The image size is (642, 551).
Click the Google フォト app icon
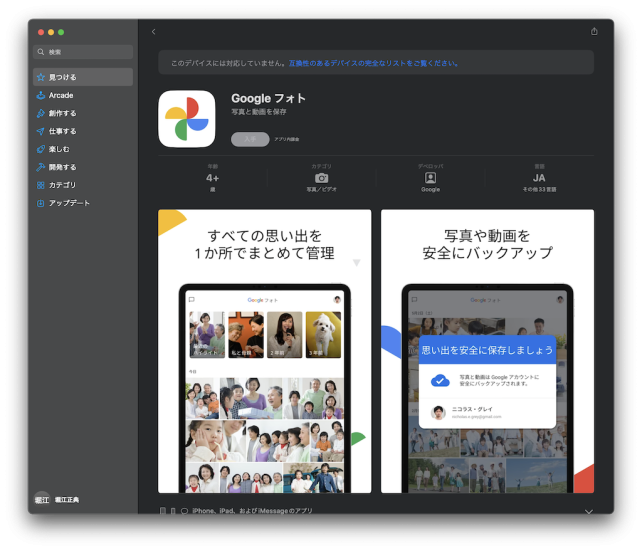point(187,119)
